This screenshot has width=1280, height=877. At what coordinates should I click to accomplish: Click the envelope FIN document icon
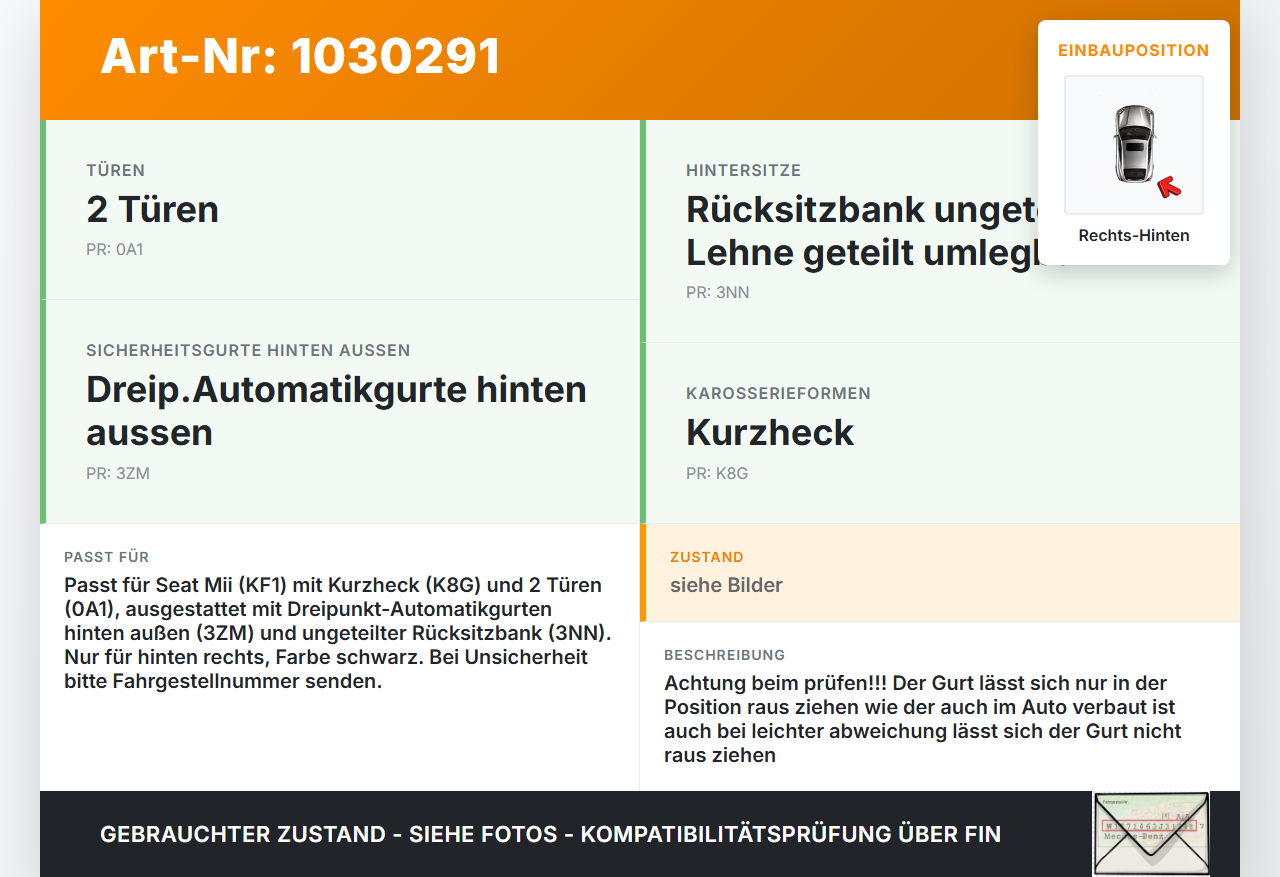(1151, 834)
